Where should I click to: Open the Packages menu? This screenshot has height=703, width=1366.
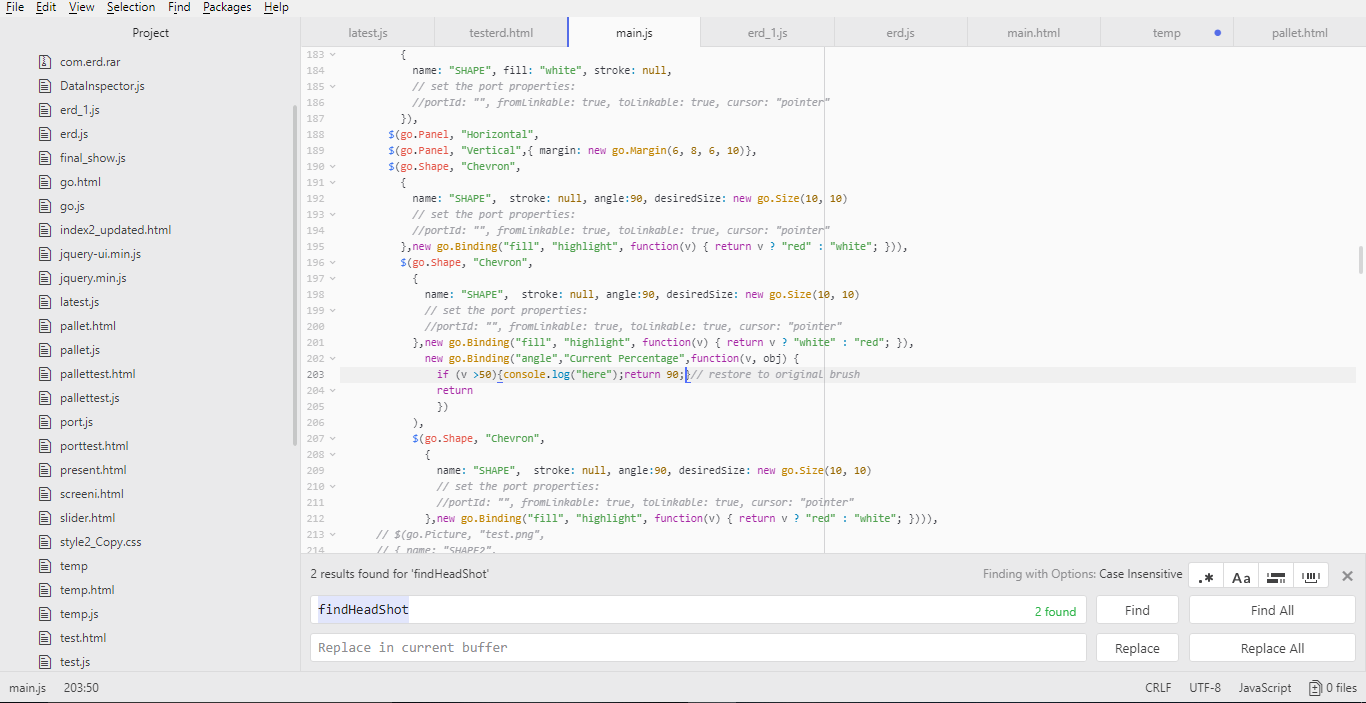point(227,7)
